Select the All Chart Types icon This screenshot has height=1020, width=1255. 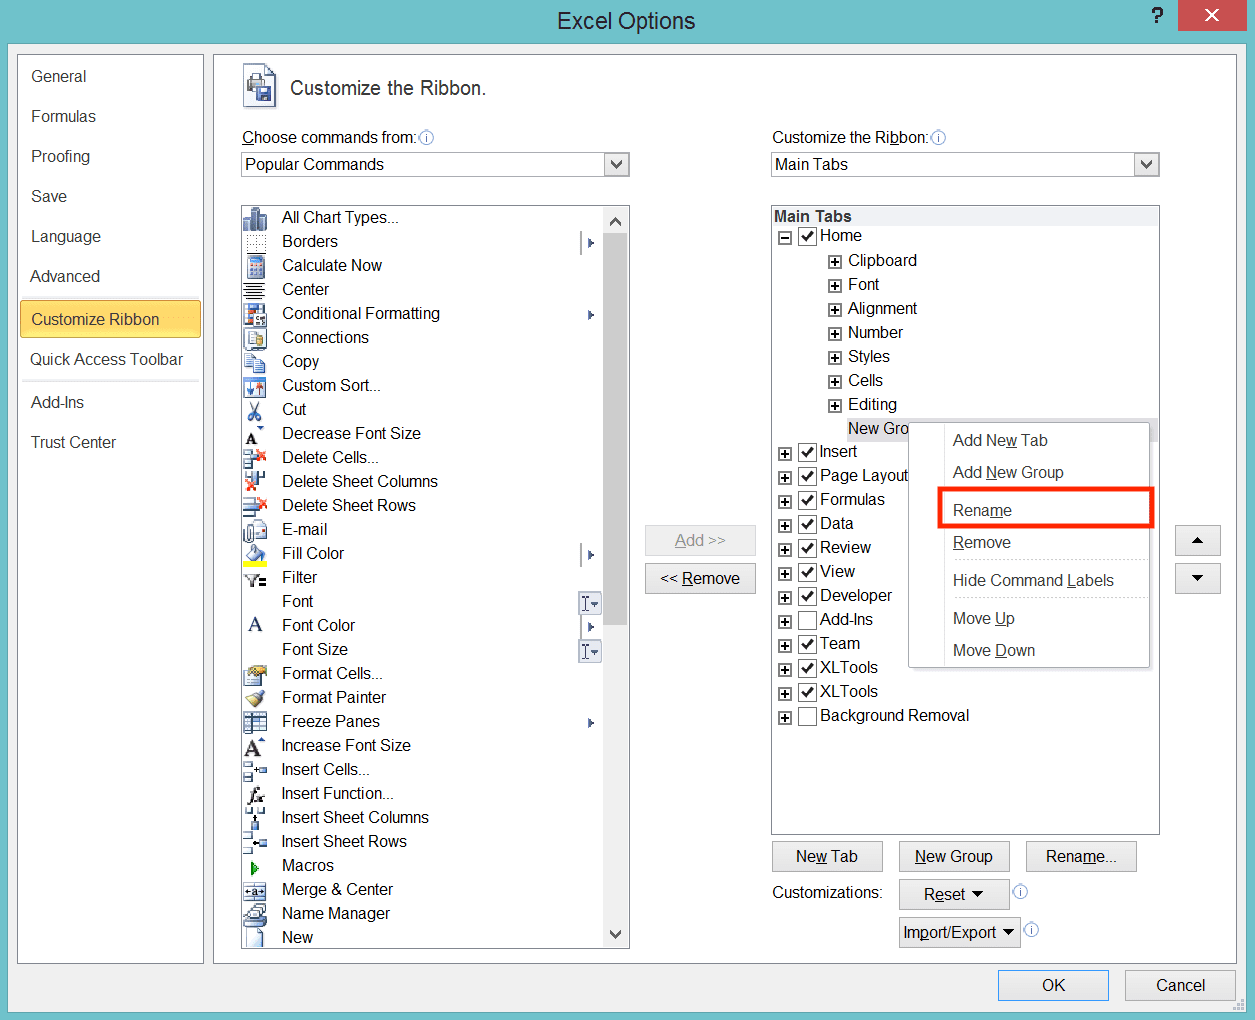(x=255, y=218)
